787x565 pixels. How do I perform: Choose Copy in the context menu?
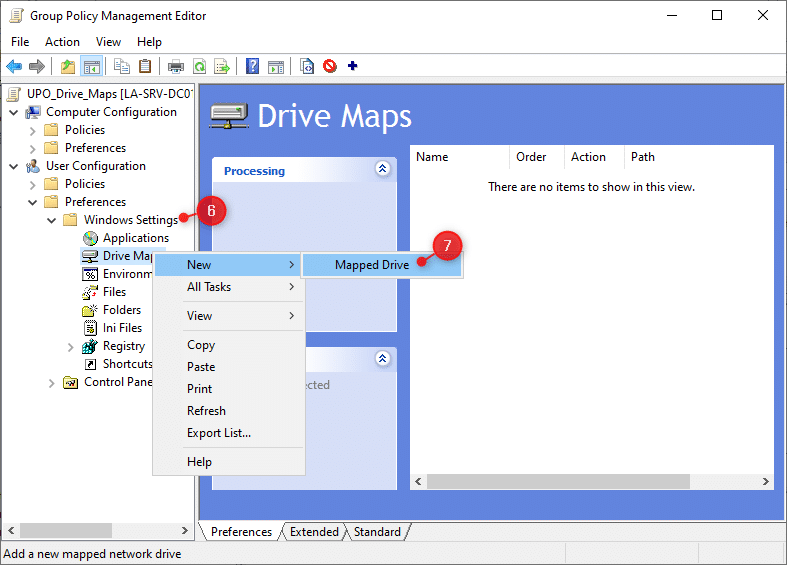click(x=229, y=345)
